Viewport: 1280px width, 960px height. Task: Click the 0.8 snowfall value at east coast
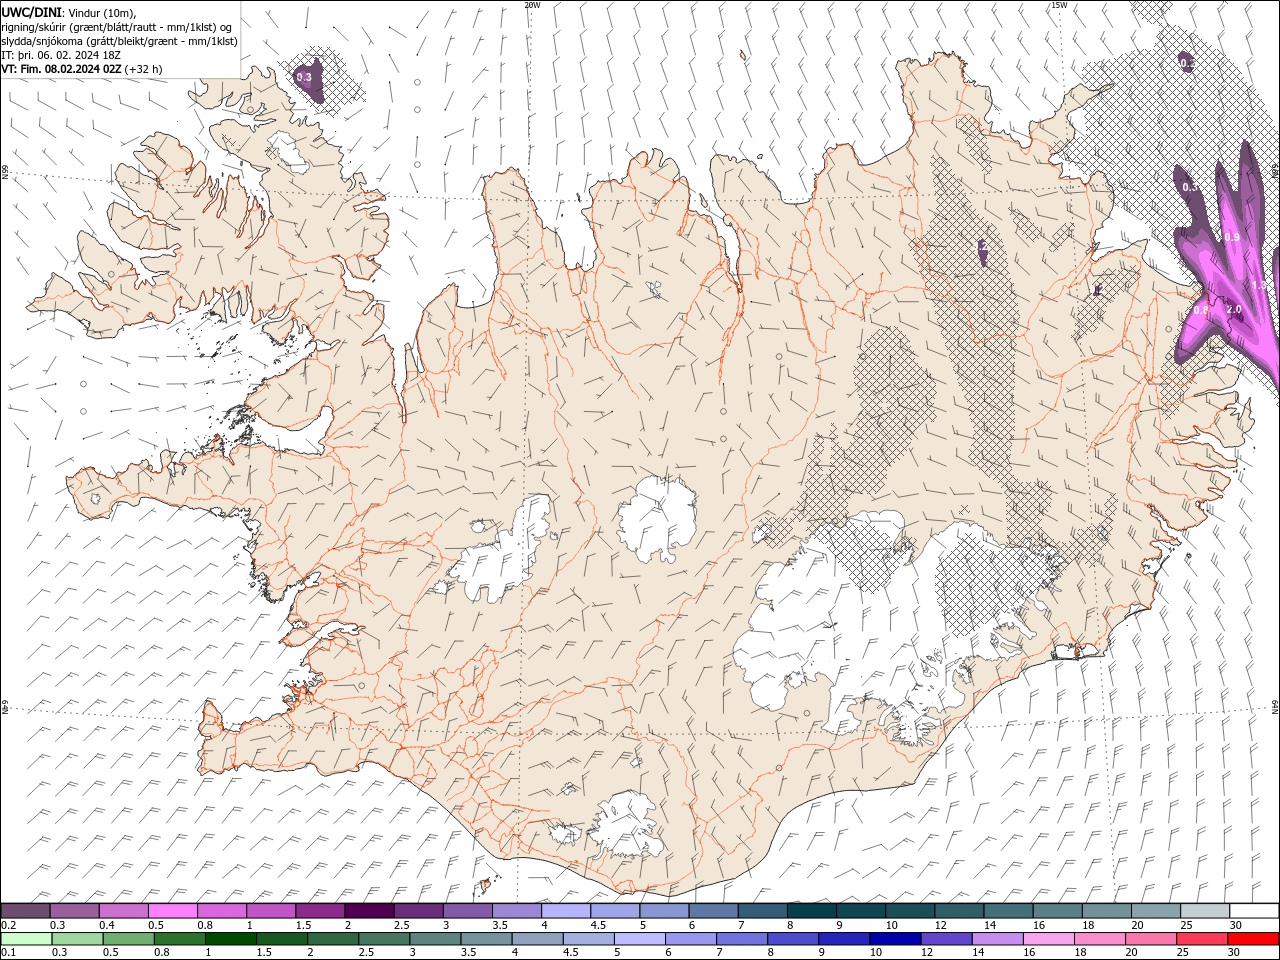coord(1201,311)
